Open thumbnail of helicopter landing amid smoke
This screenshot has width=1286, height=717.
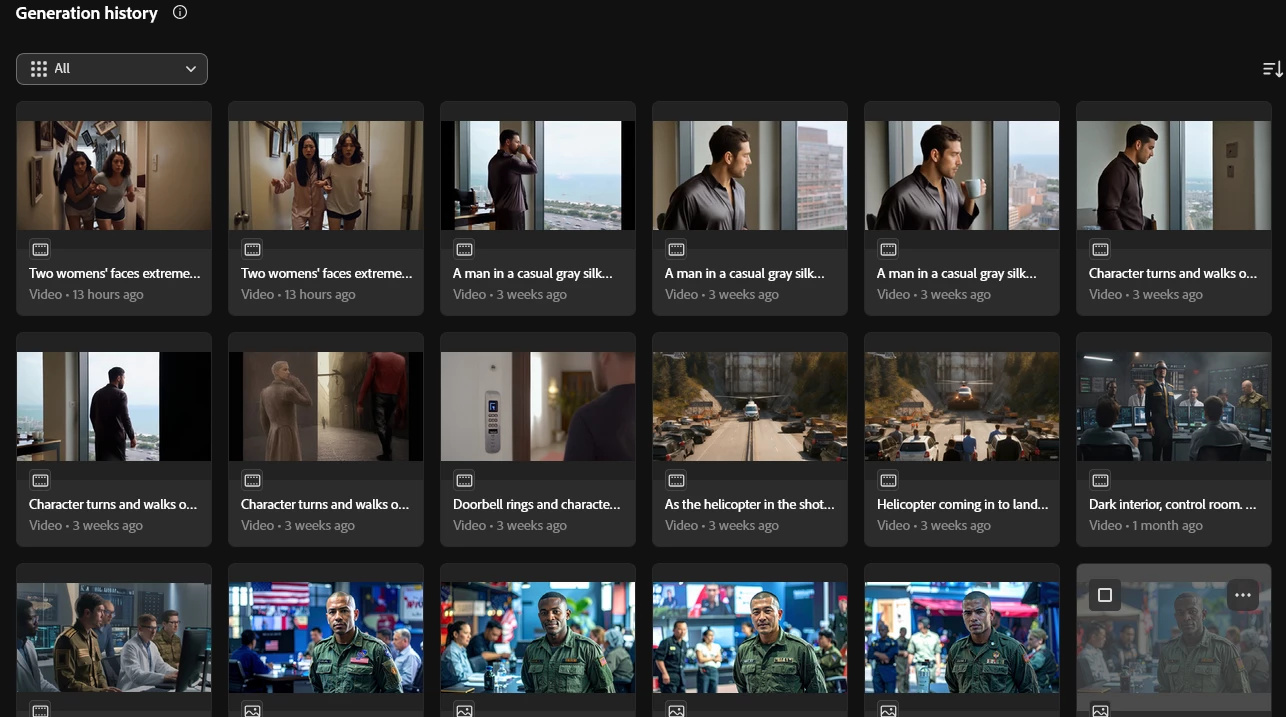[x=962, y=406]
